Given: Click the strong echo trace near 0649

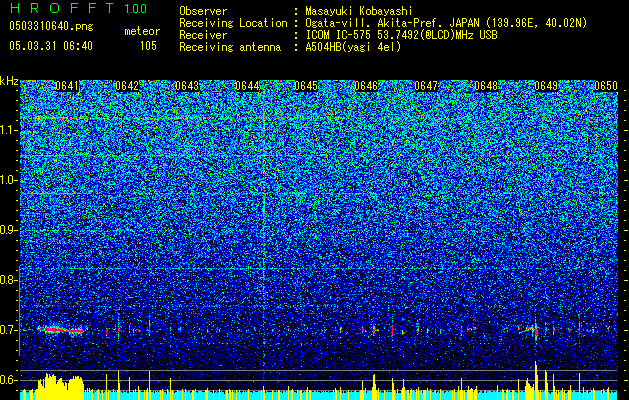Looking at the screenshot, I should 535,330.
